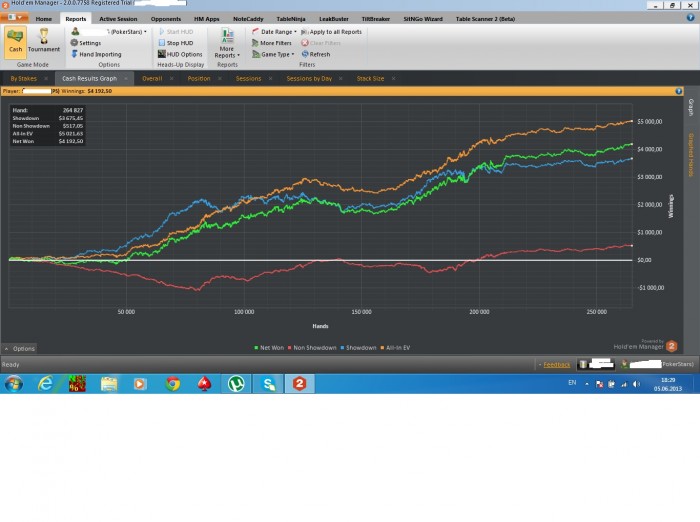
Task: Open HM Apps ribbon tab
Action: pos(206,19)
